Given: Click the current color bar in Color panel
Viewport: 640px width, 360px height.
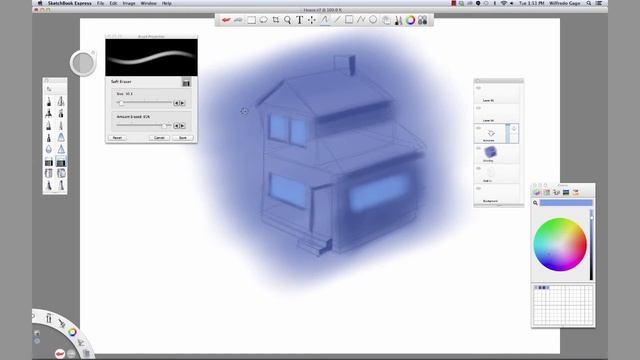Looking at the screenshot, I should tap(566, 203).
